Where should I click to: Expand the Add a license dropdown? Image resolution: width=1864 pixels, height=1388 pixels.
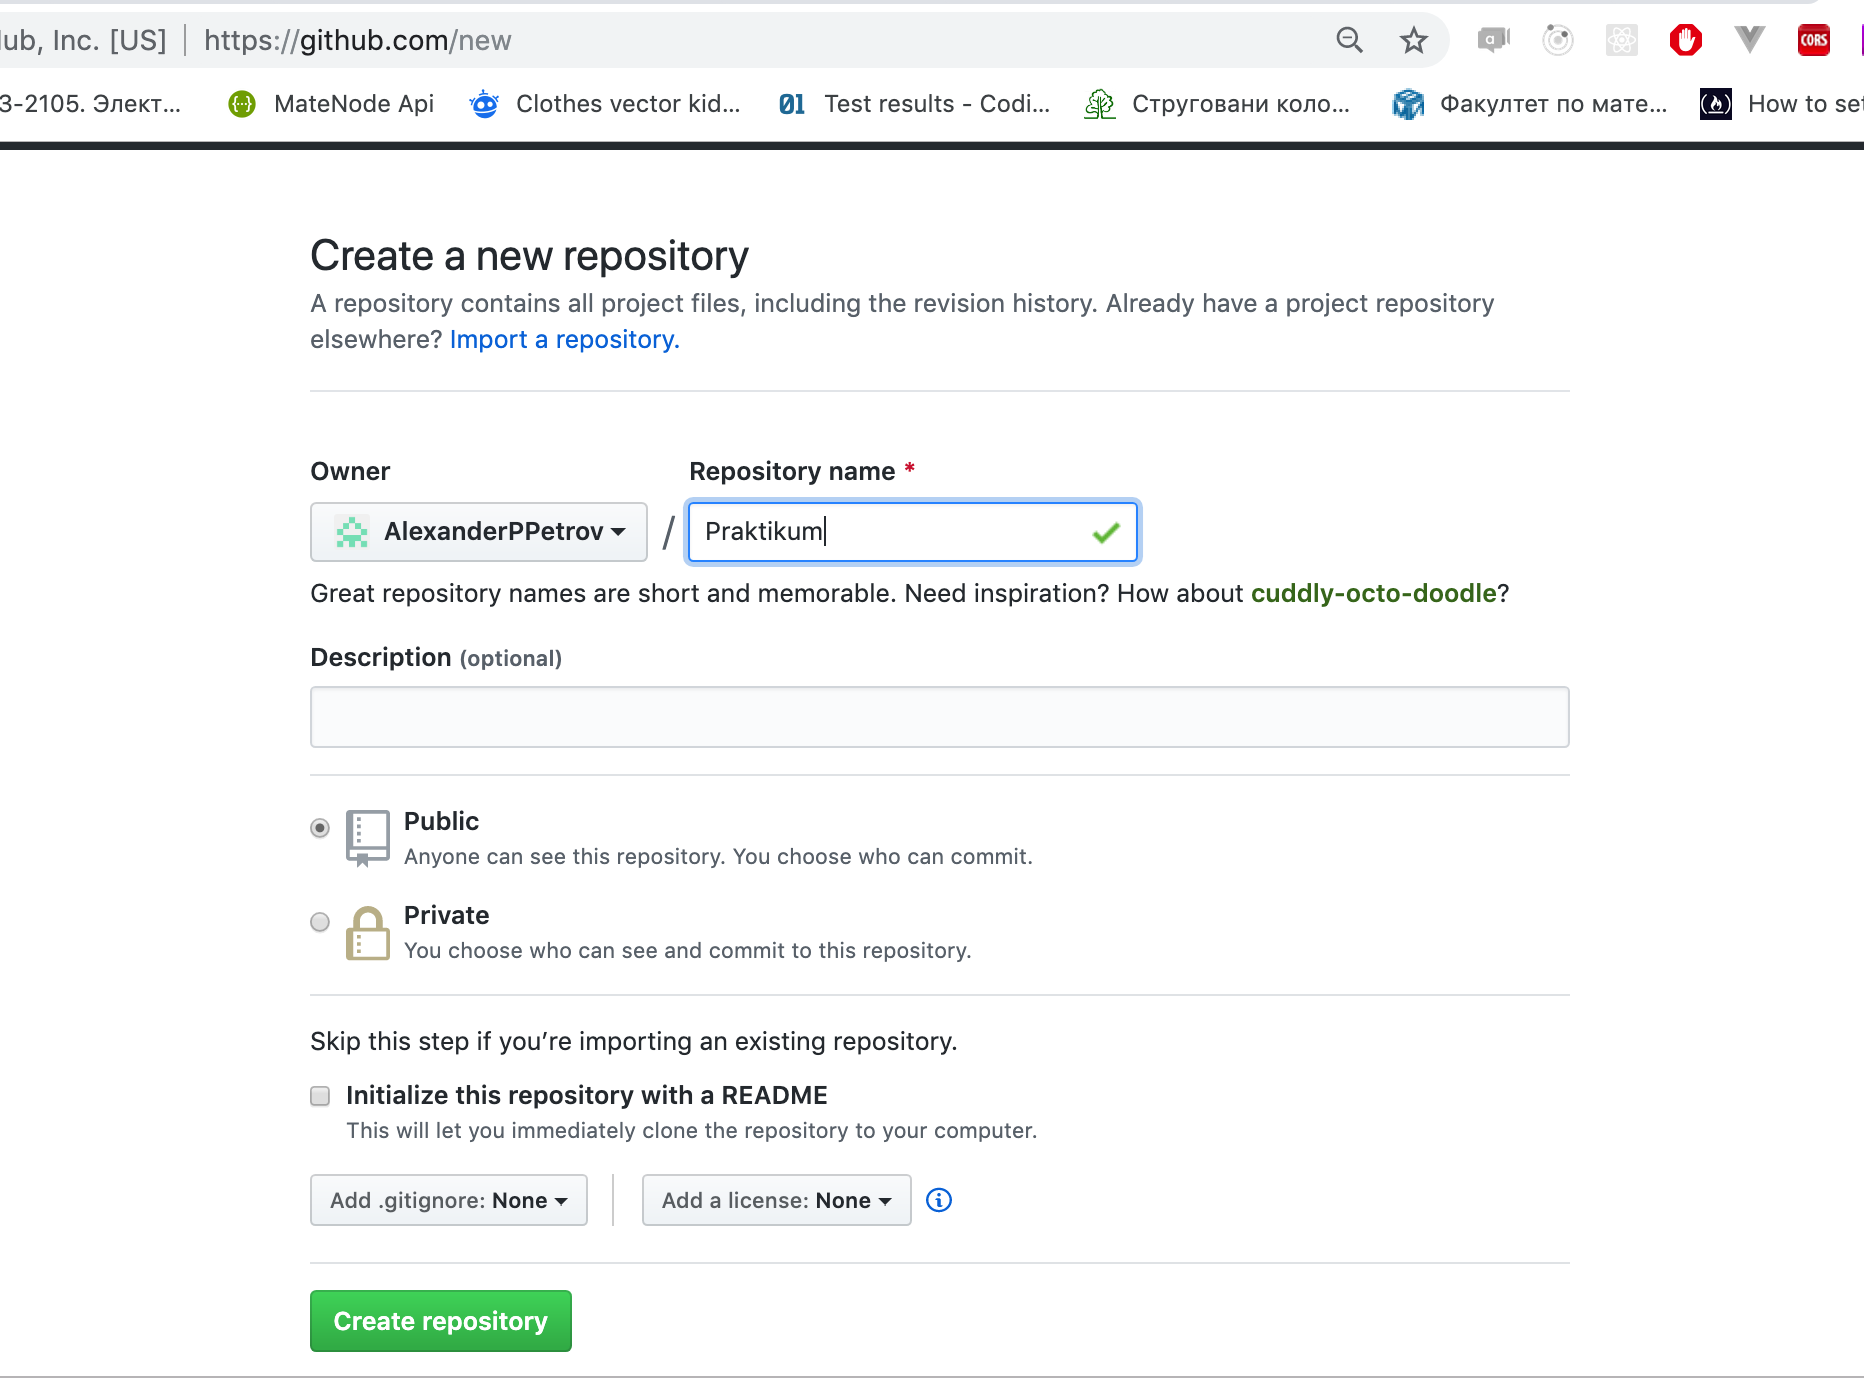click(x=776, y=1200)
